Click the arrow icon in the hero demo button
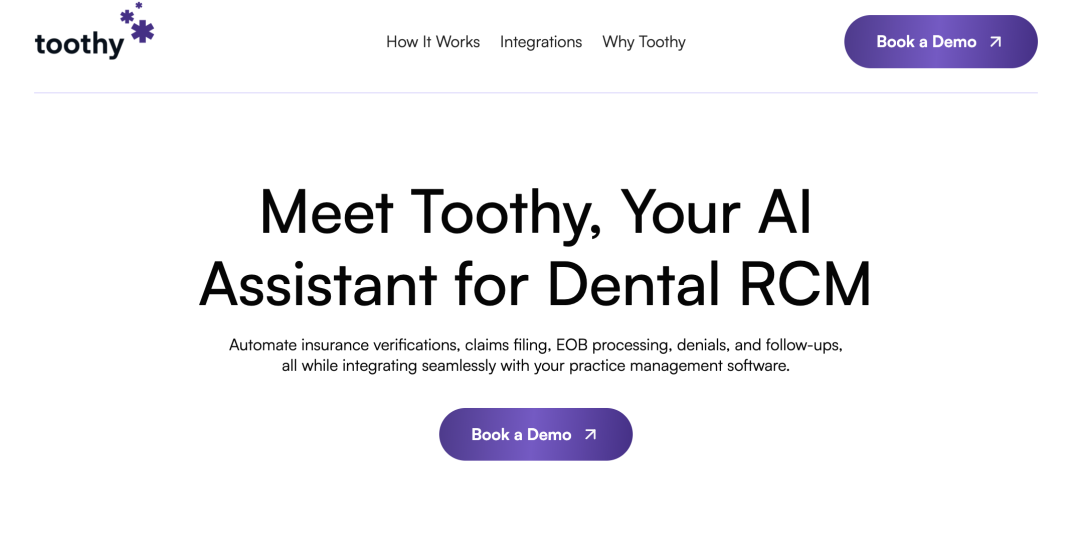Image resolution: width=1080 pixels, height=549 pixels. pyautogui.click(x=590, y=435)
